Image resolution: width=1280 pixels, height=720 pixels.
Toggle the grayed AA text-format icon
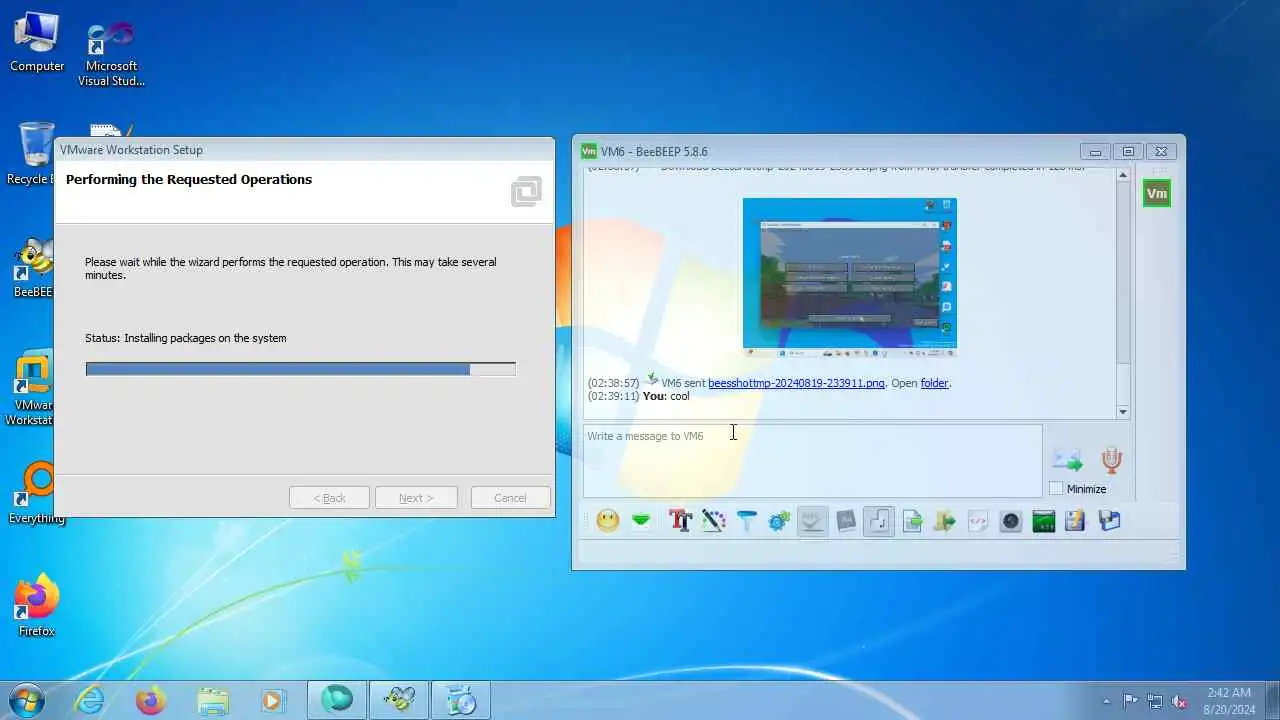click(x=846, y=520)
